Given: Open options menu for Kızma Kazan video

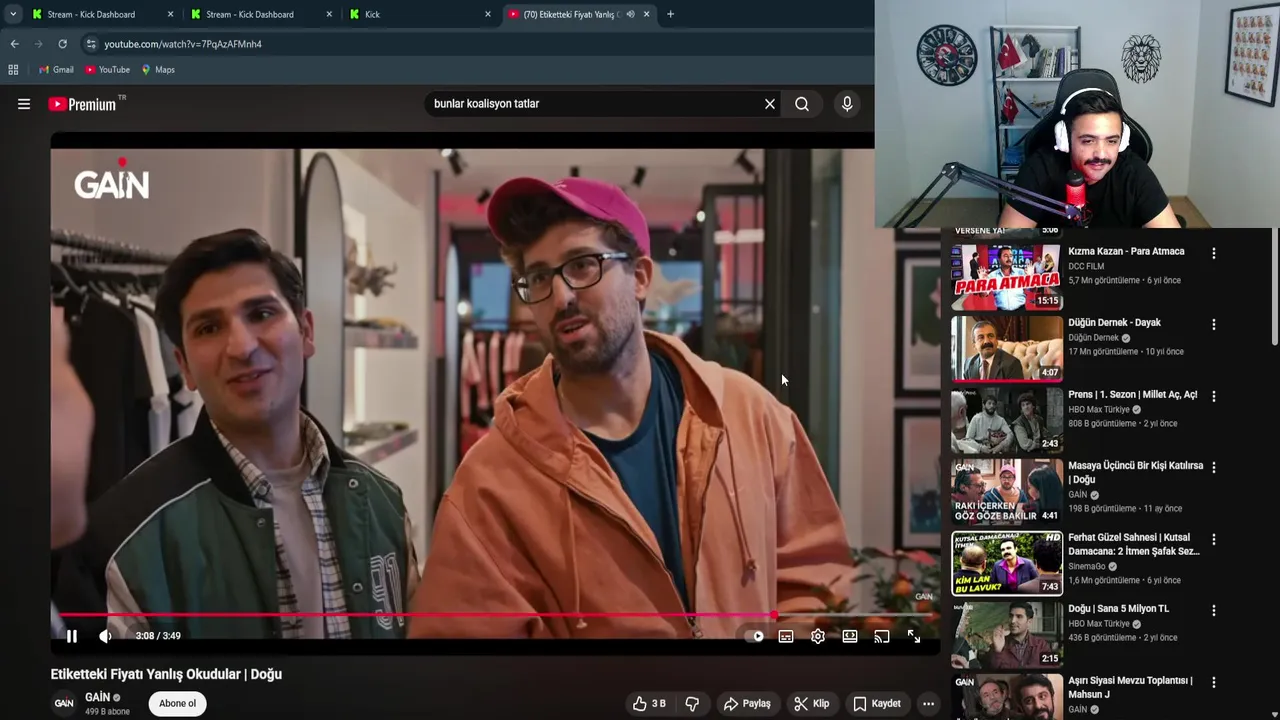Looking at the screenshot, I should click(x=1214, y=254).
